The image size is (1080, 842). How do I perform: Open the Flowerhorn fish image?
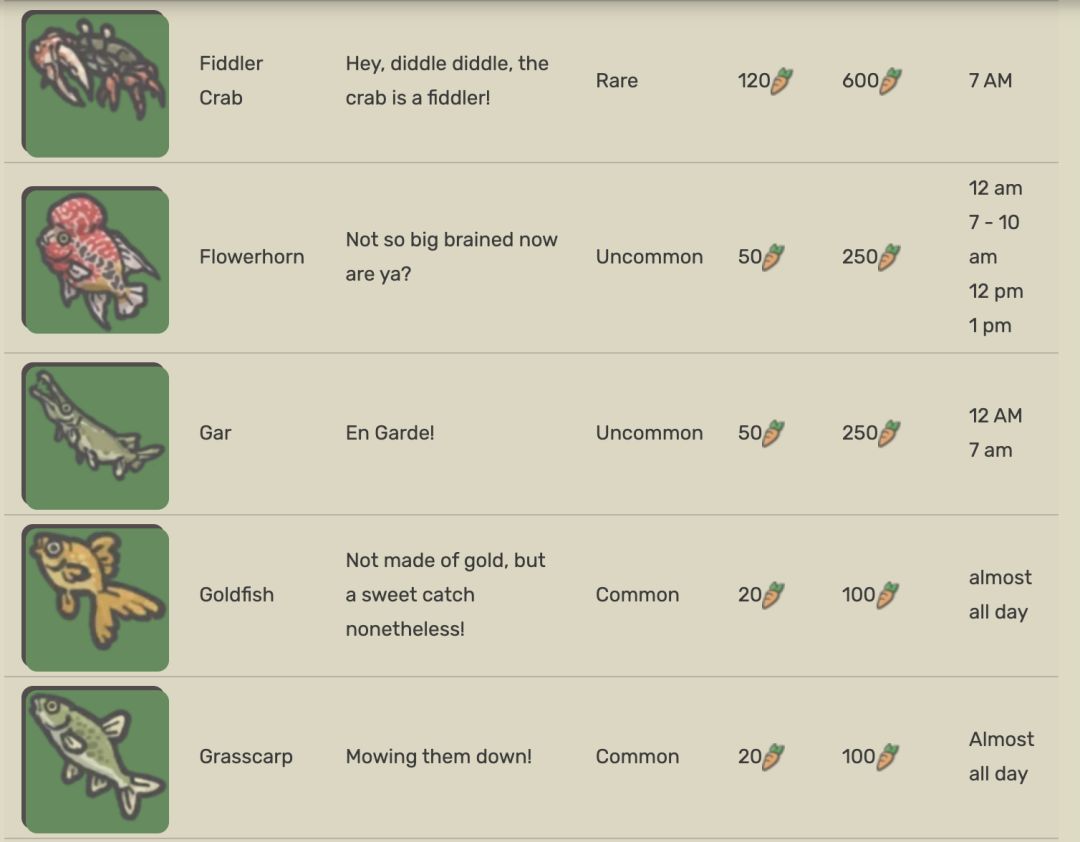click(x=96, y=260)
